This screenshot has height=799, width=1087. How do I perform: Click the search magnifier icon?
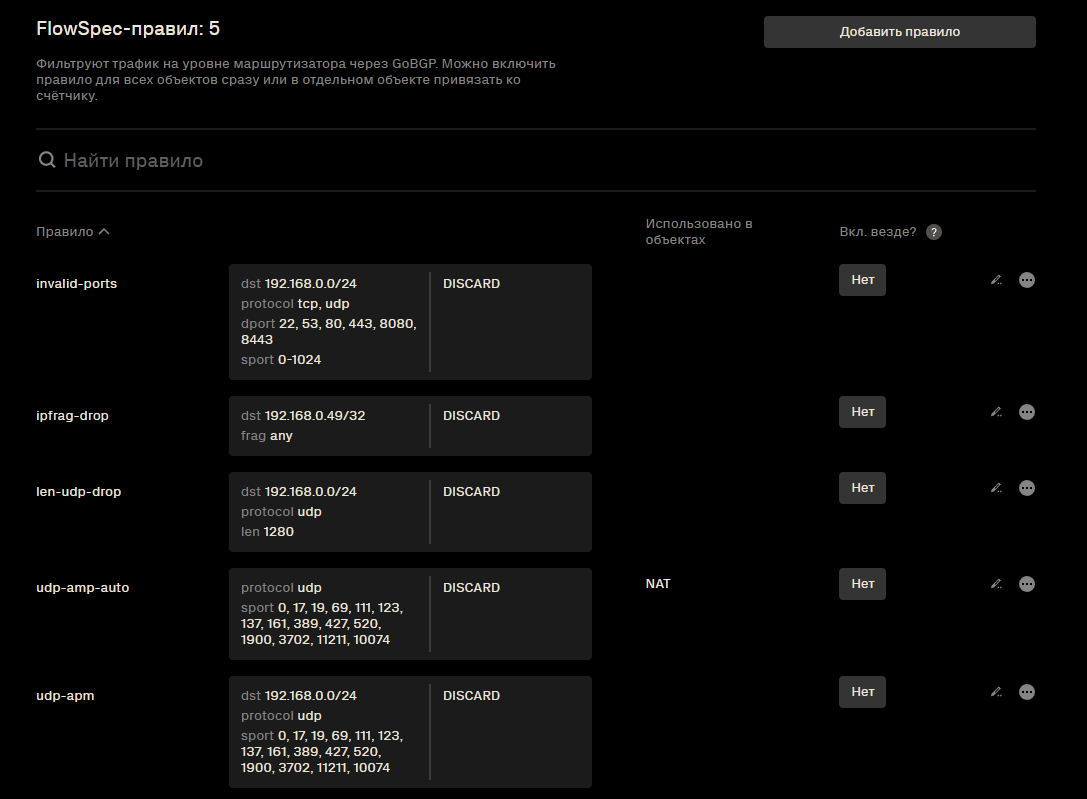[x=46, y=160]
